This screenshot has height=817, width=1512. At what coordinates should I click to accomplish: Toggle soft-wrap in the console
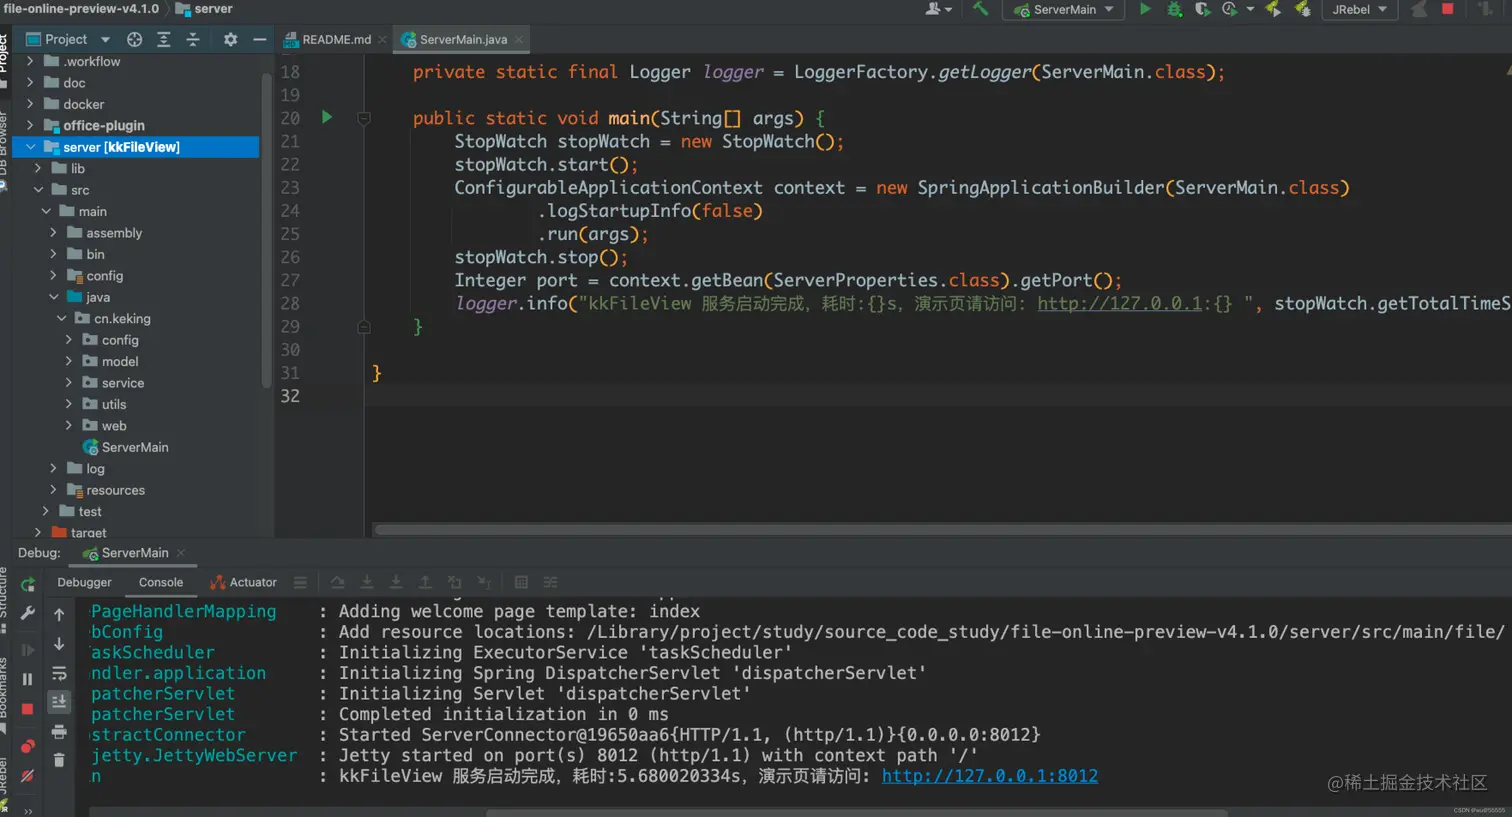coord(59,673)
